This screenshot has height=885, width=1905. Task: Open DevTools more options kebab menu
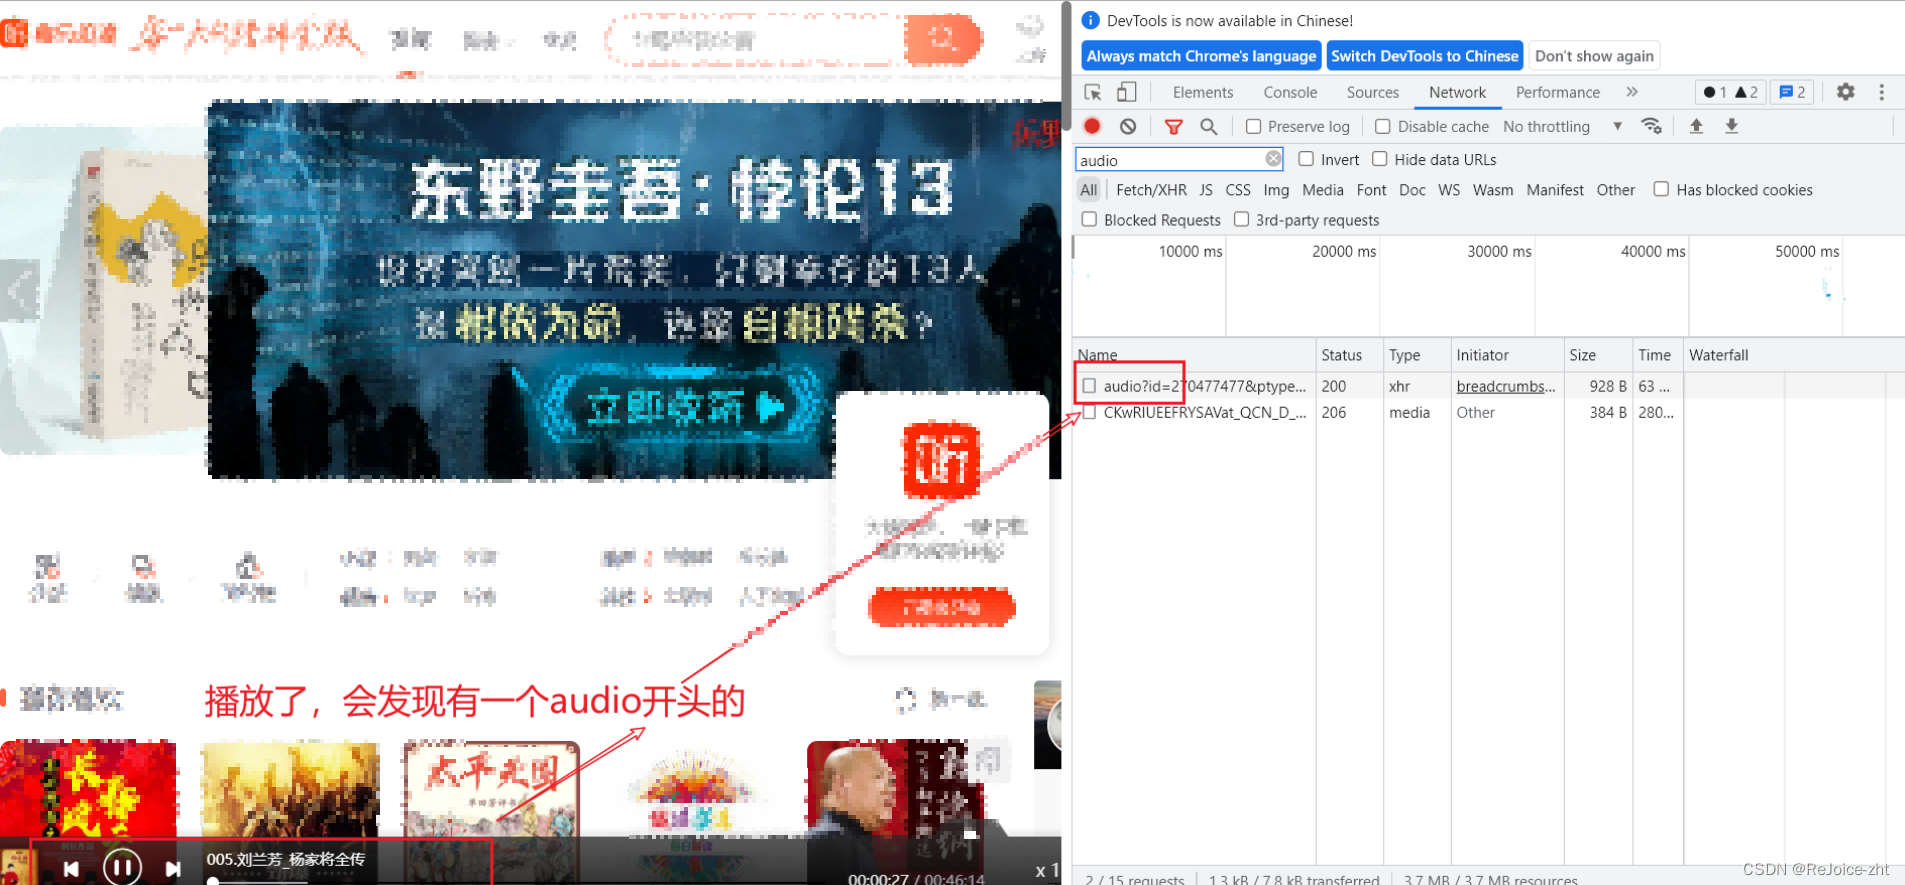(x=1882, y=92)
